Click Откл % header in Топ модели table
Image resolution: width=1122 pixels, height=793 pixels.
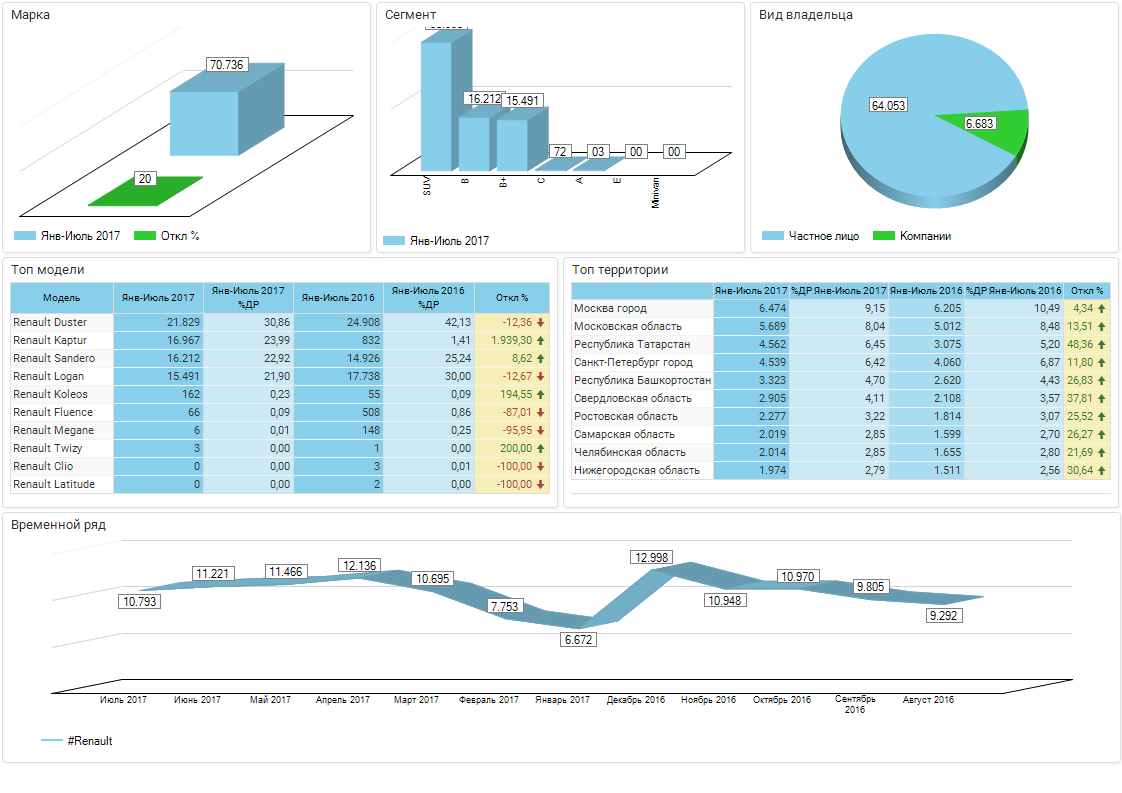click(512, 298)
